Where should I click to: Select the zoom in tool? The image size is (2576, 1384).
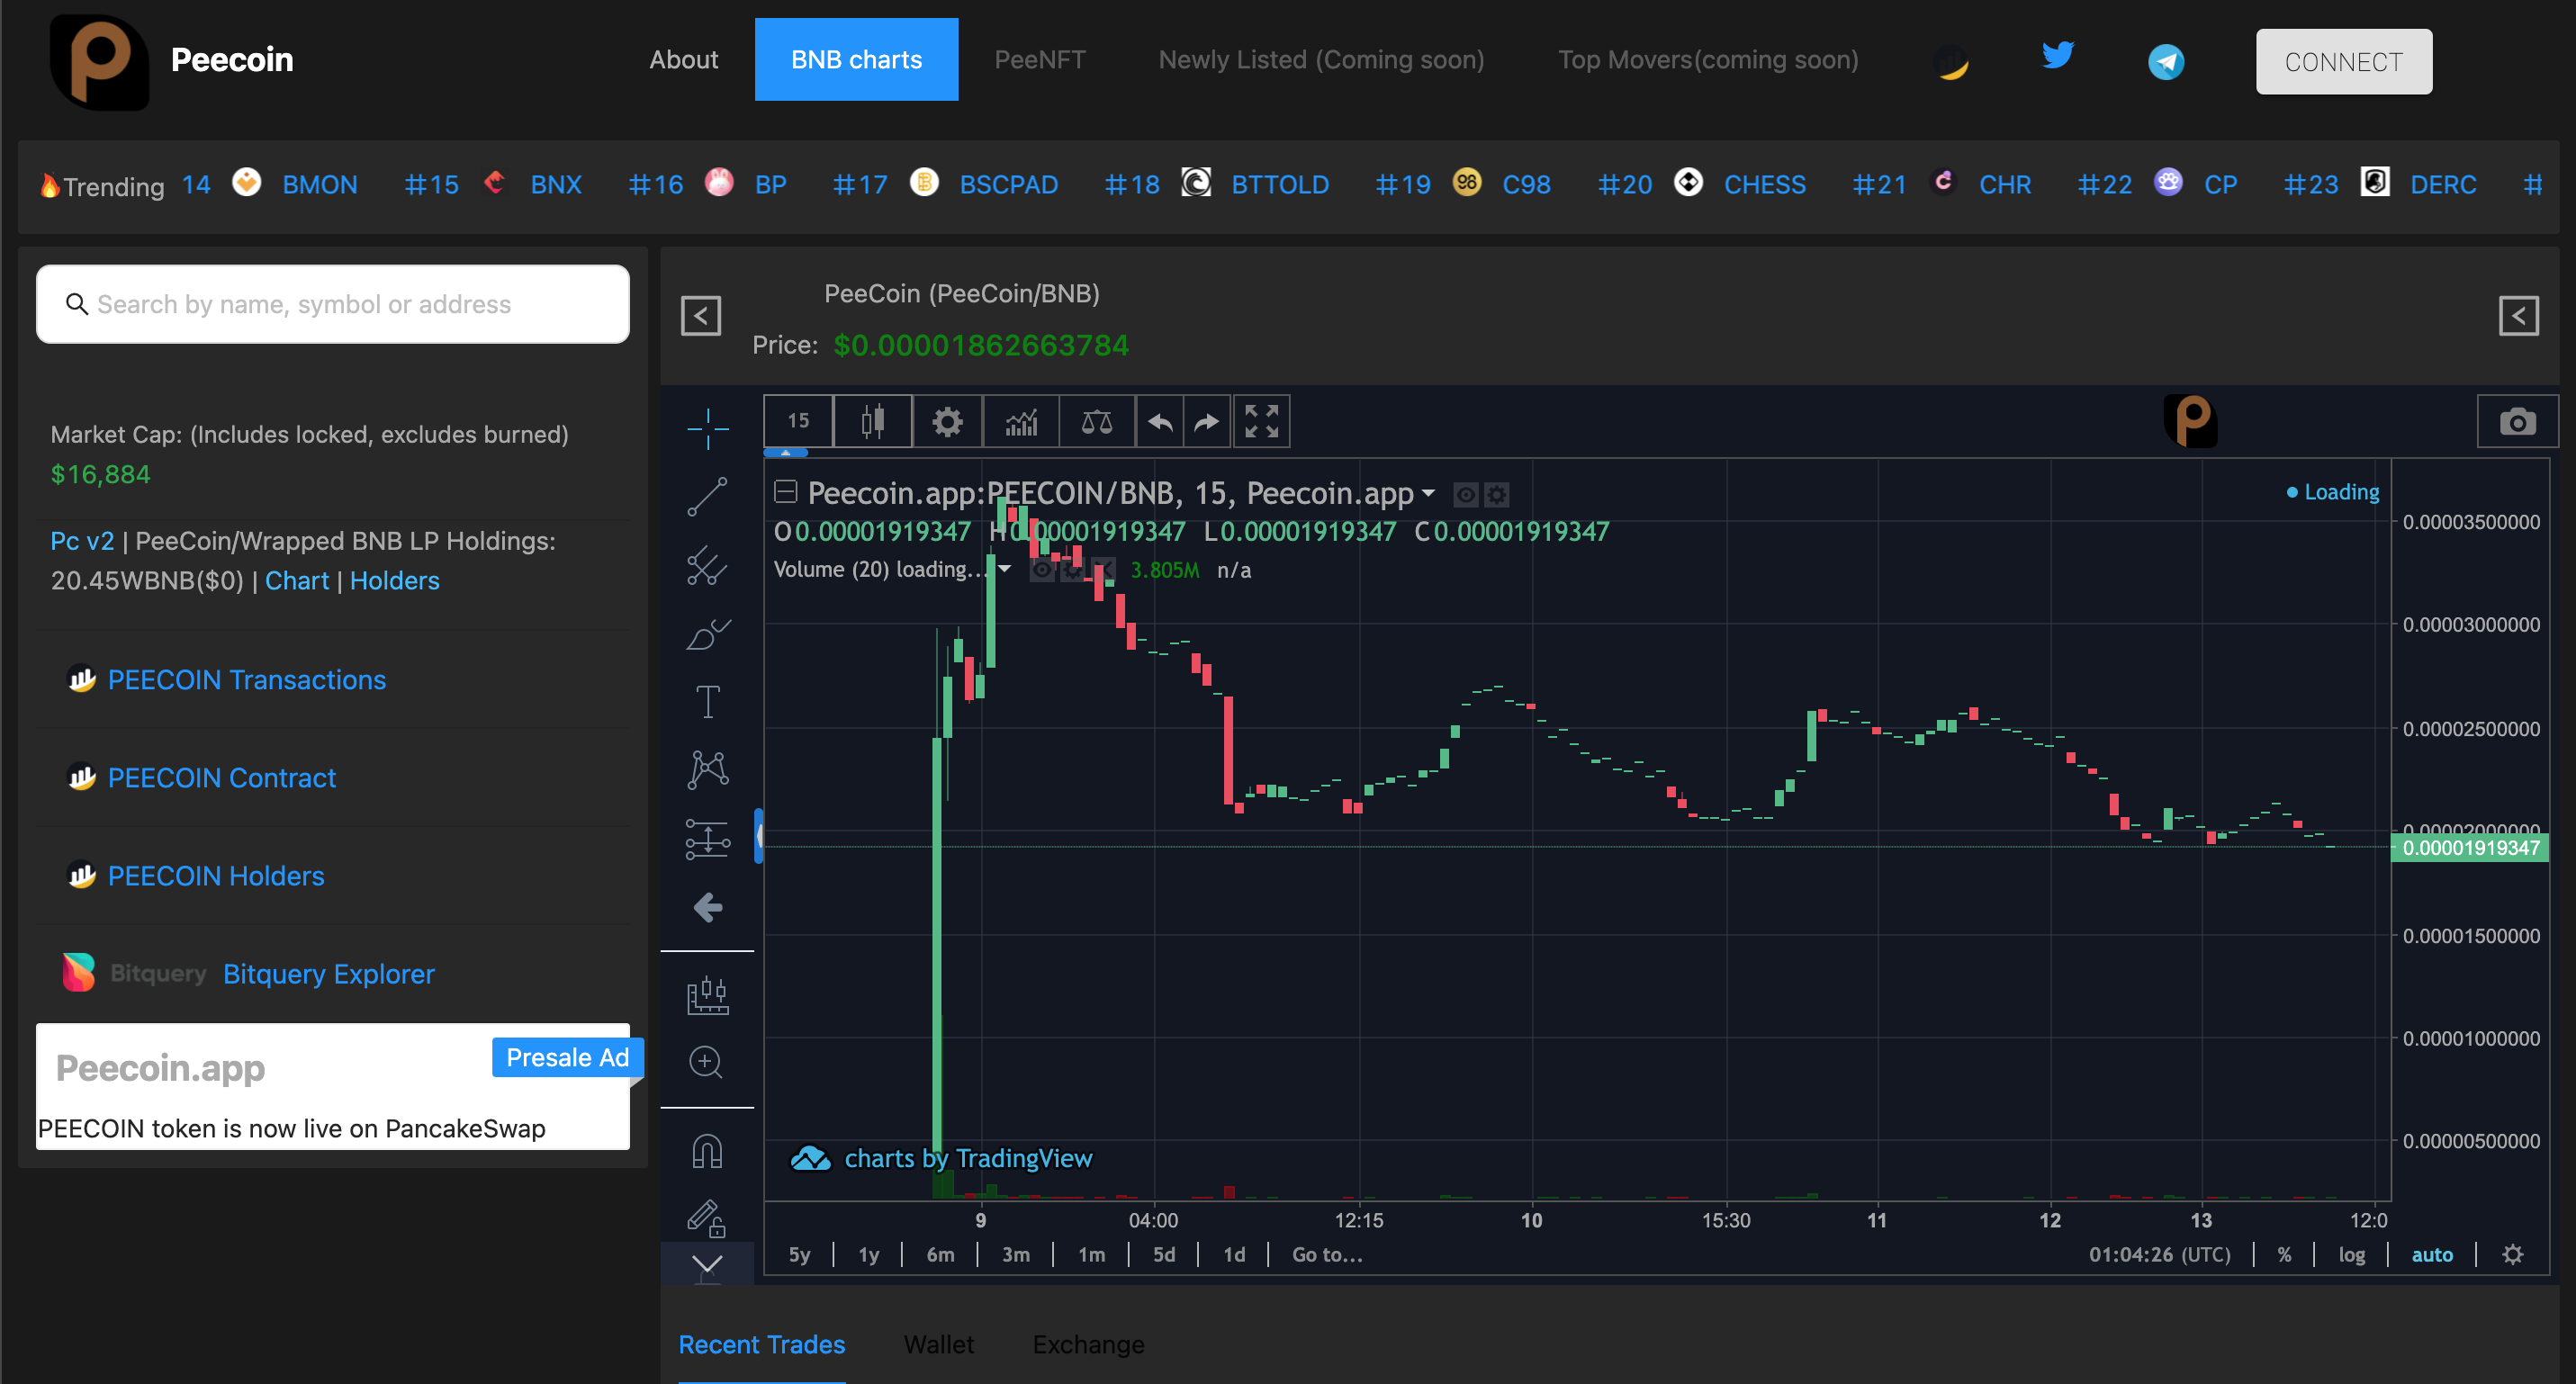(x=707, y=1061)
